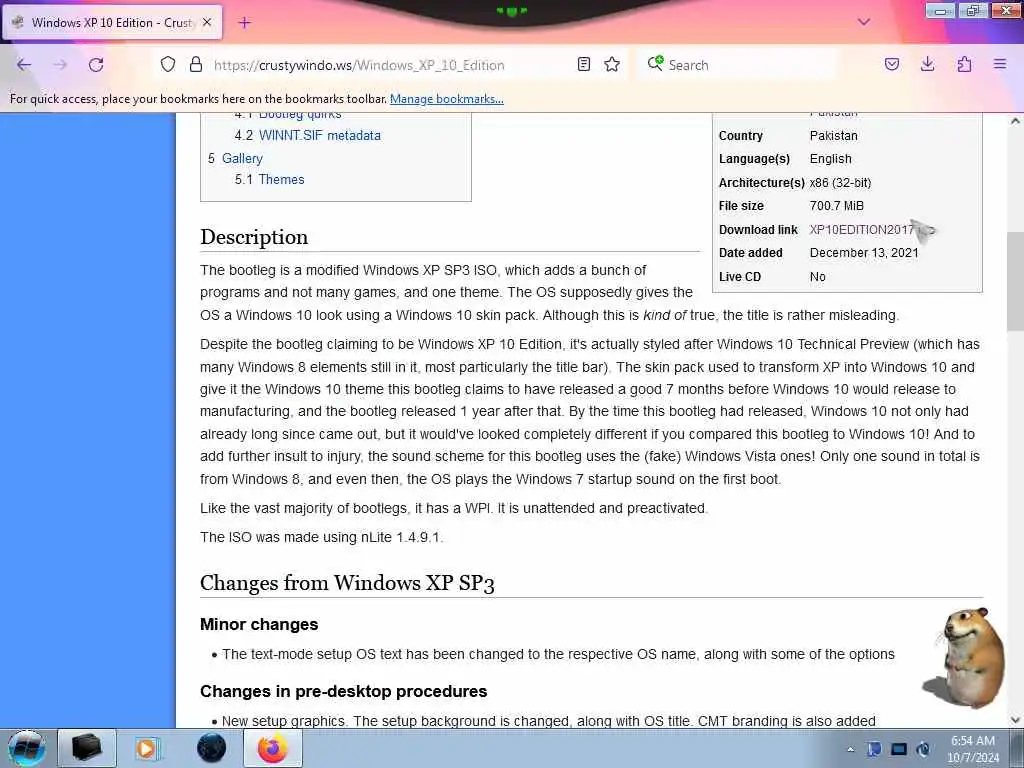This screenshot has height=768, width=1024.
Task: Click the Description heading
Action: pos(254,237)
